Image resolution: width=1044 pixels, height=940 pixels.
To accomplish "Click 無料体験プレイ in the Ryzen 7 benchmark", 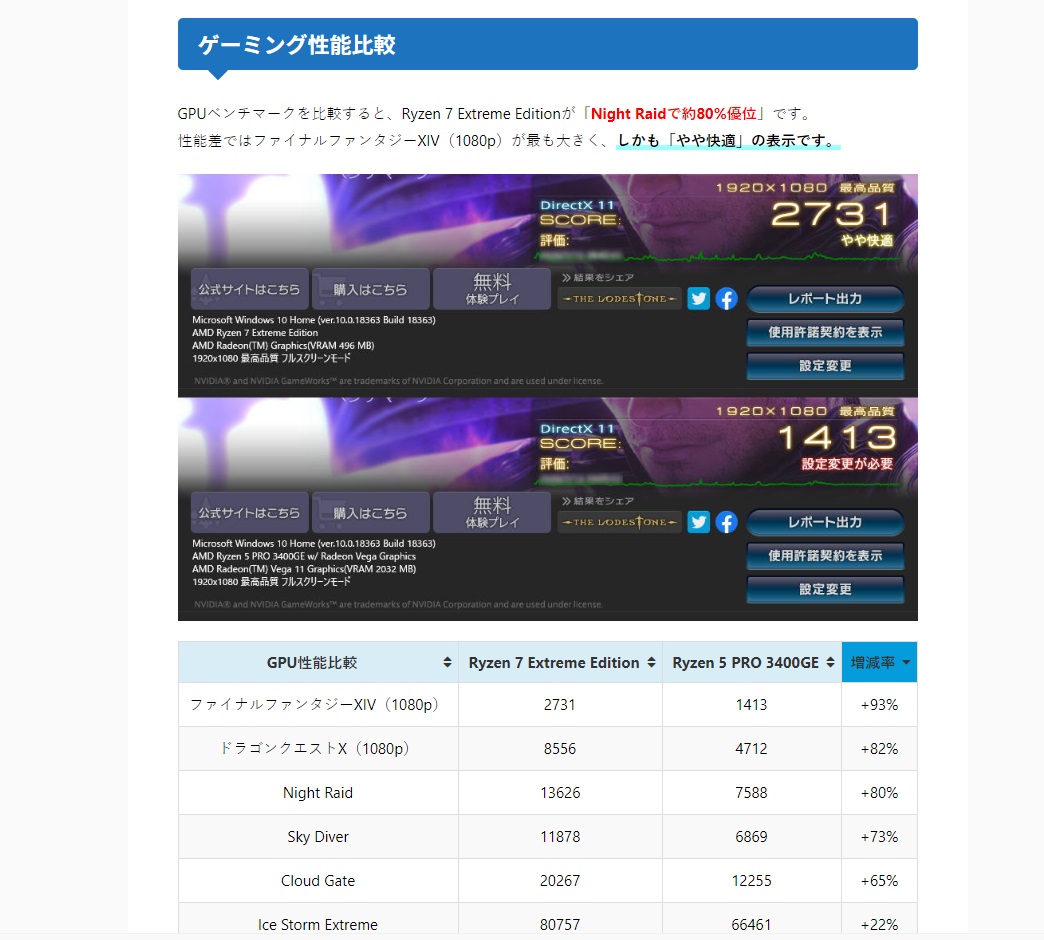I will 492,289.
